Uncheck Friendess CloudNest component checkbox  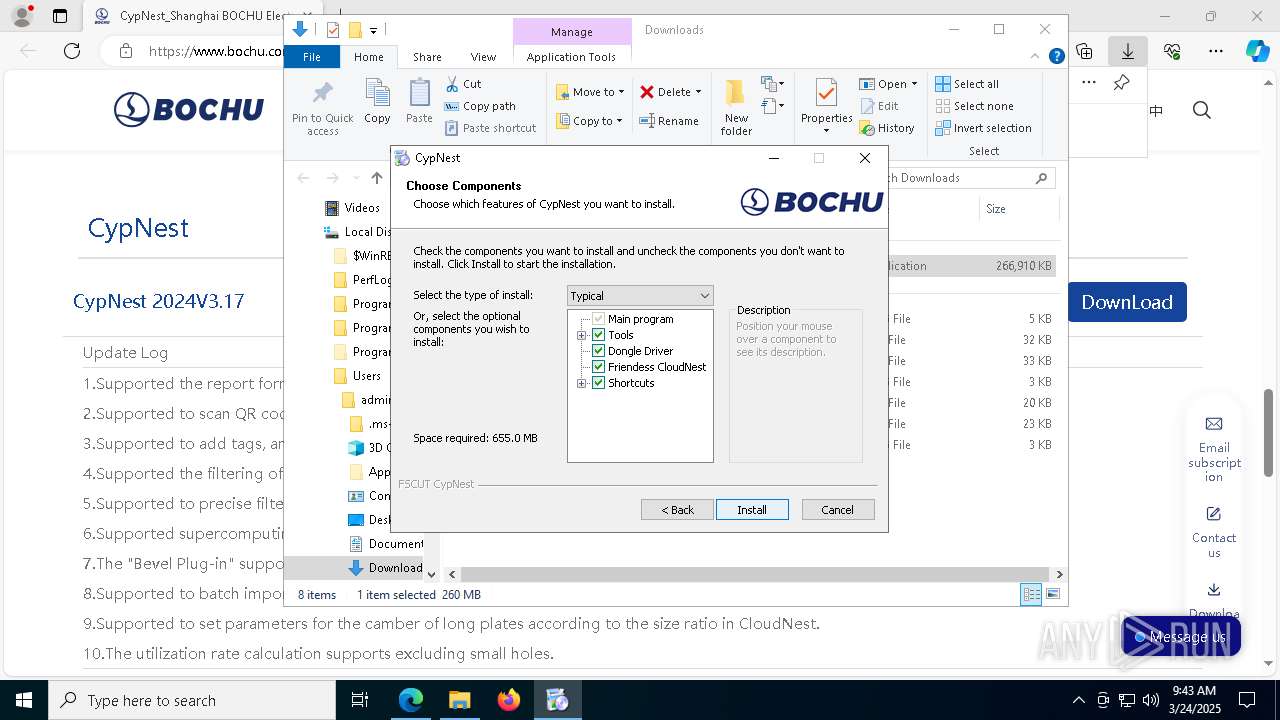[599, 367]
